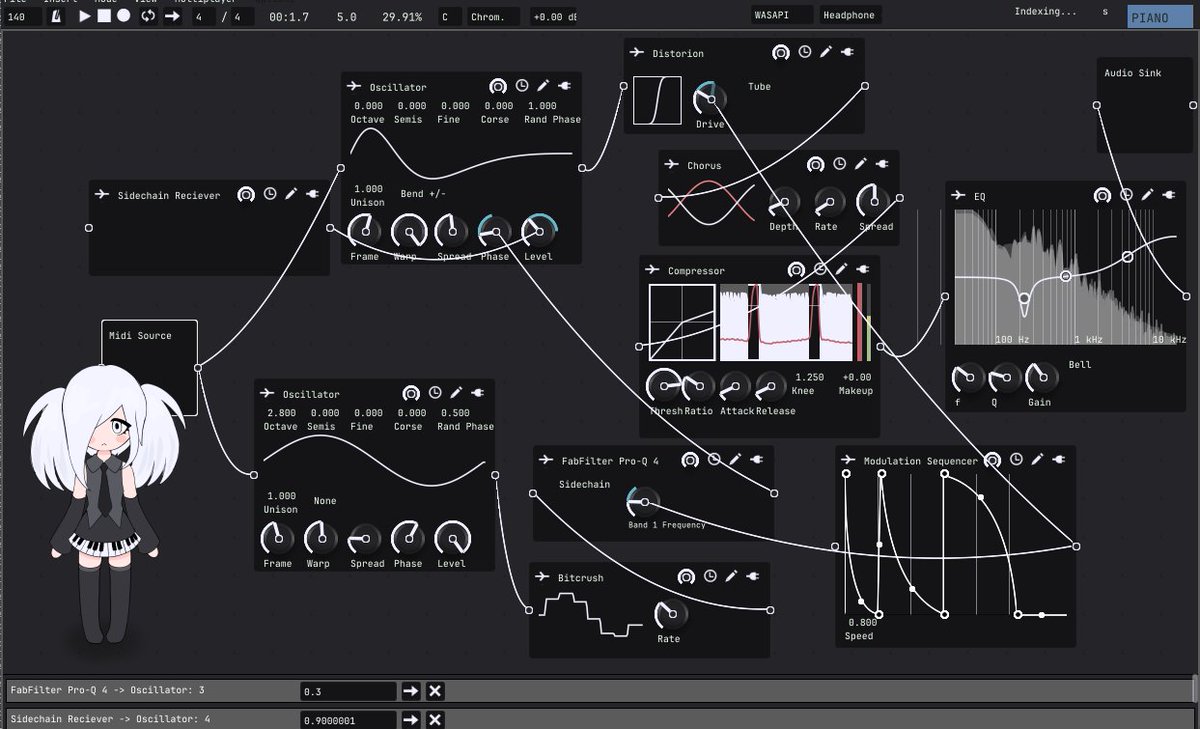1200x729 pixels.
Task: Stop playback with the square button
Action: pyautogui.click(x=104, y=15)
